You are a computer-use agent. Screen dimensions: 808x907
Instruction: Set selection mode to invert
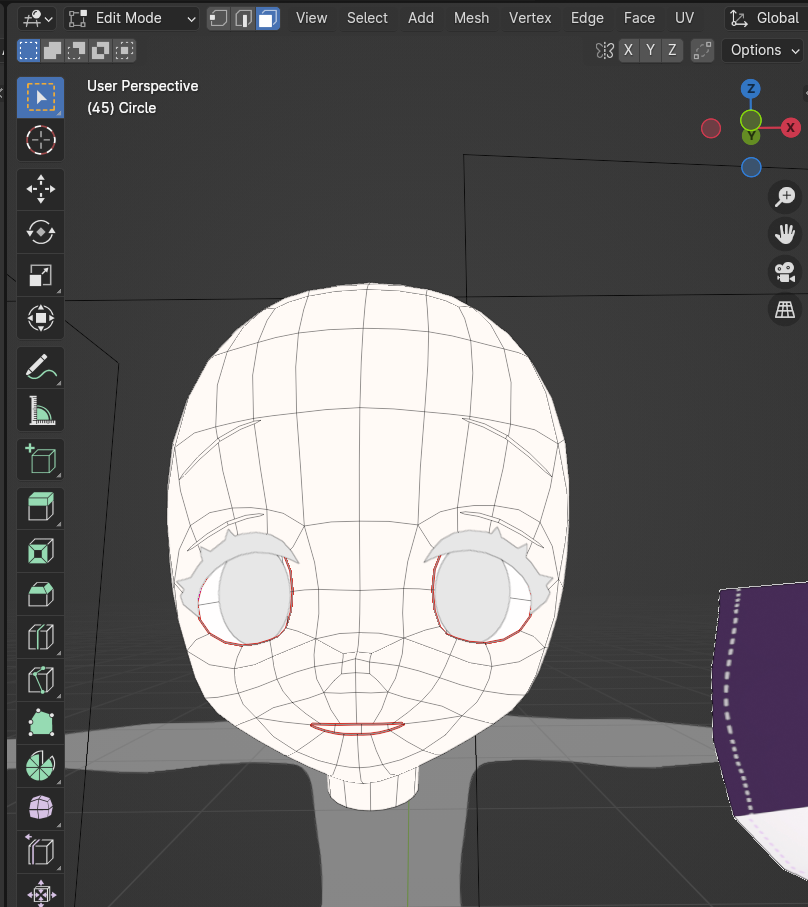pos(101,50)
